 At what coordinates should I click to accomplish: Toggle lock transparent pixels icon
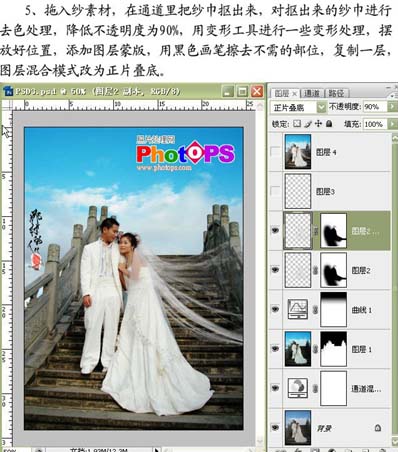click(297, 124)
